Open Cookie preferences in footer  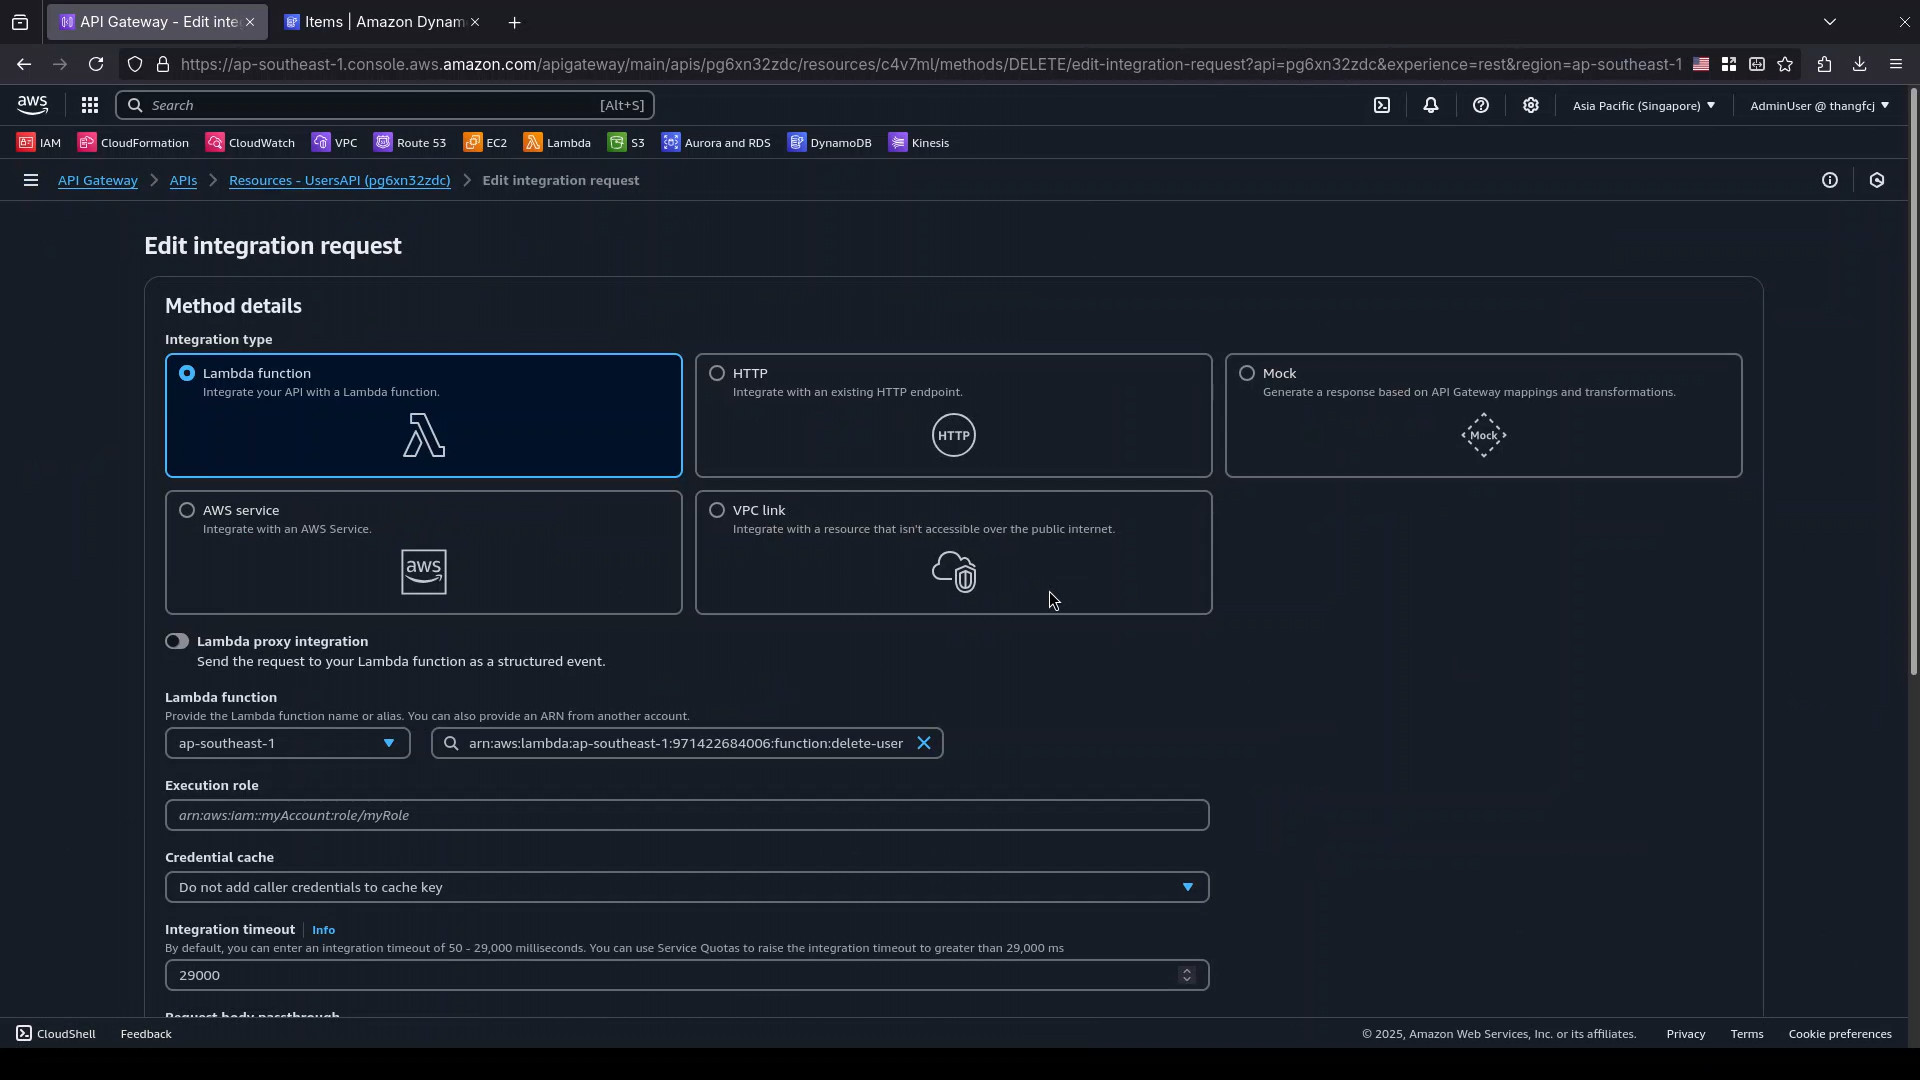click(x=1840, y=1034)
